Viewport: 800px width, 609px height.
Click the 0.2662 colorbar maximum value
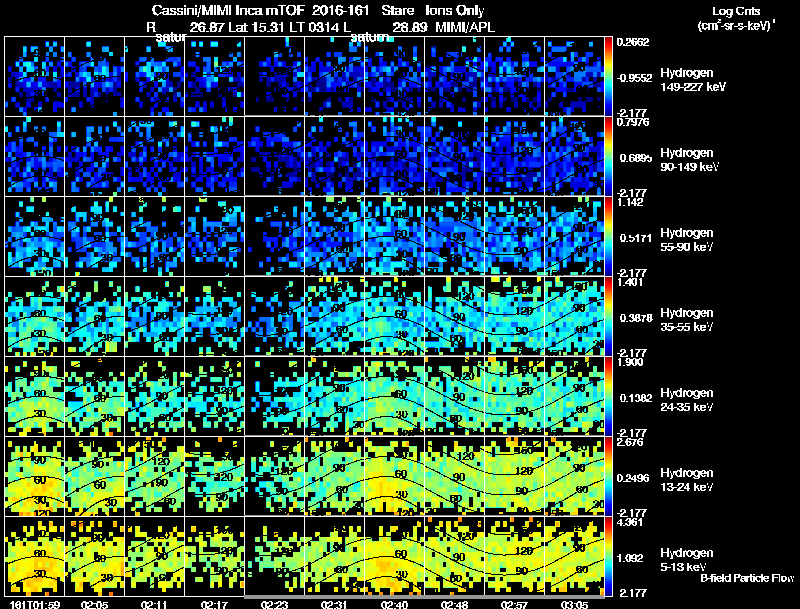(x=633, y=42)
